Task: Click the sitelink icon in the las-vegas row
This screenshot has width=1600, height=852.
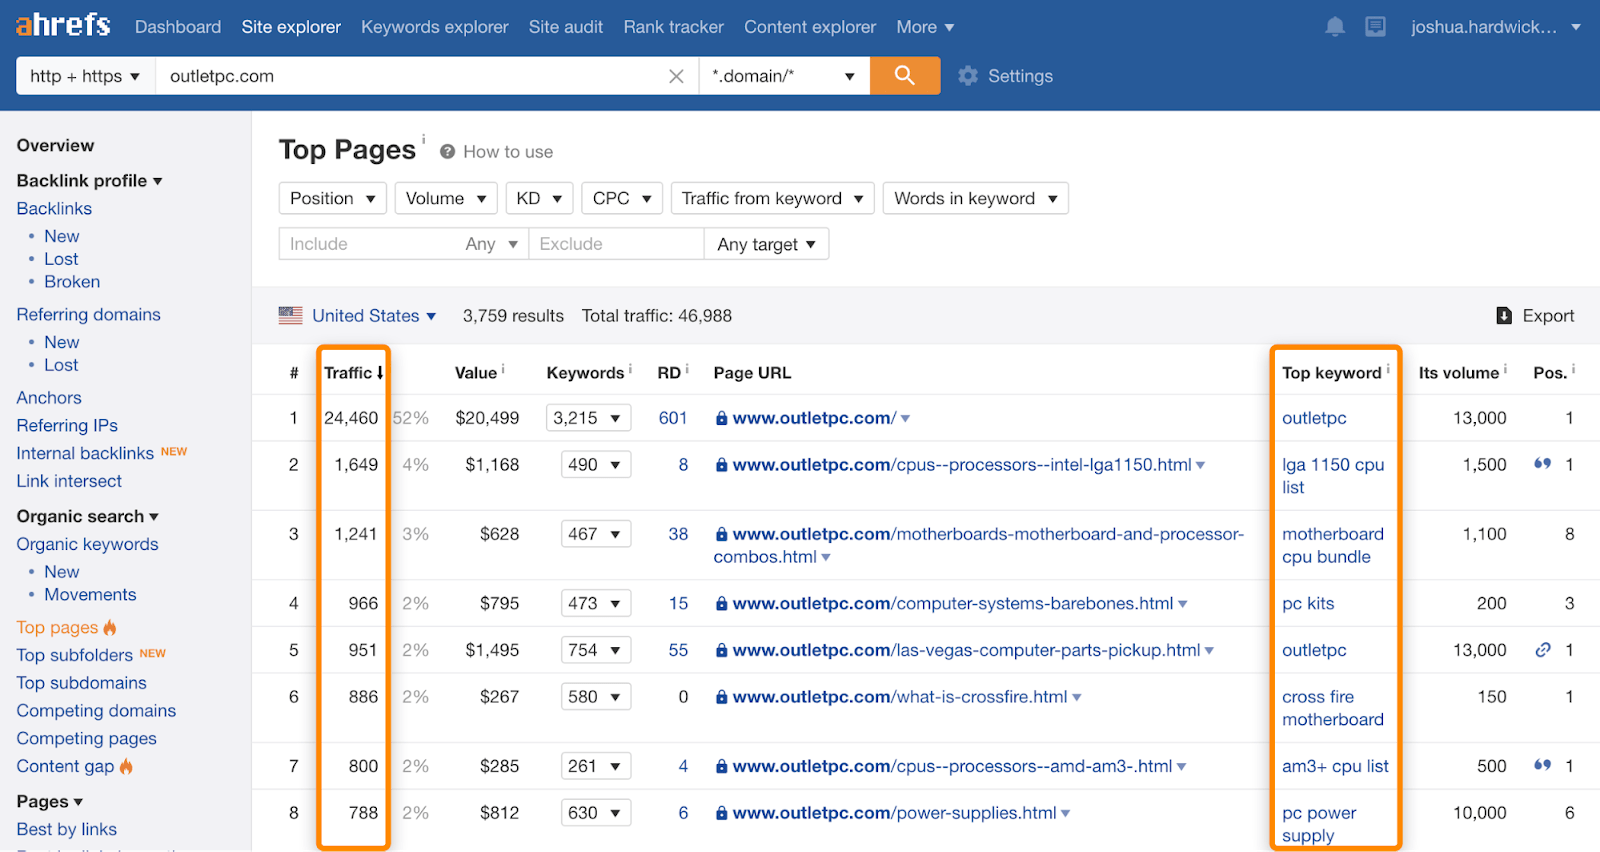Action: [x=1543, y=650]
